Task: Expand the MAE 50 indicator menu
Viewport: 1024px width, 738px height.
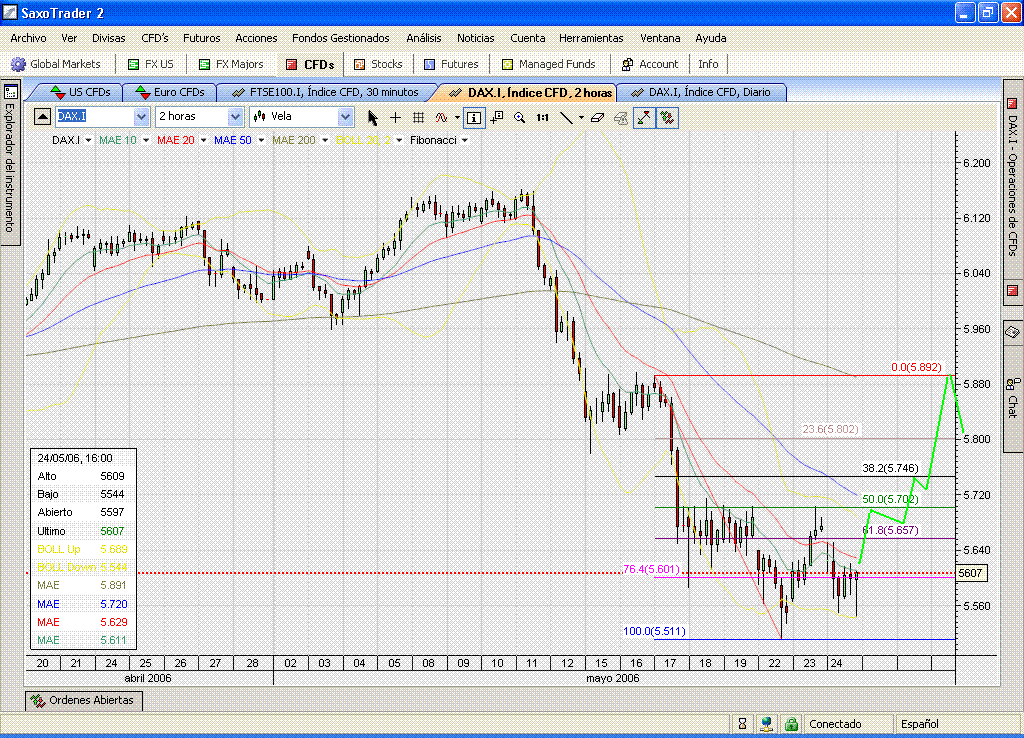Action: point(261,140)
